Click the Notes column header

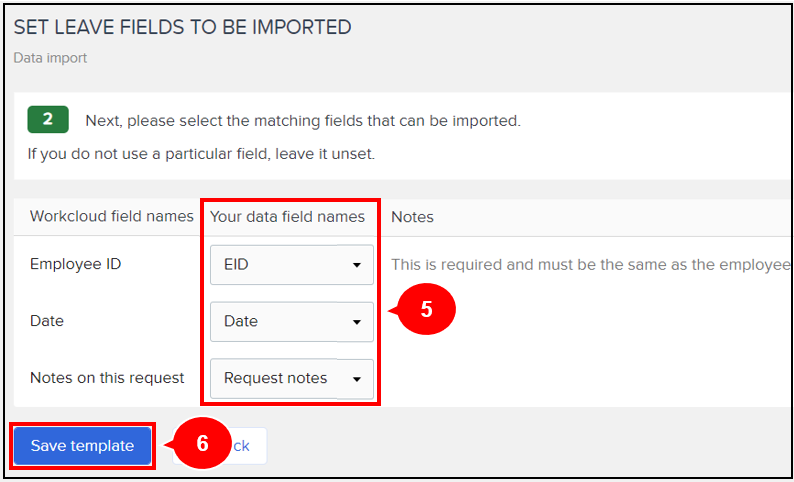click(412, 217)
